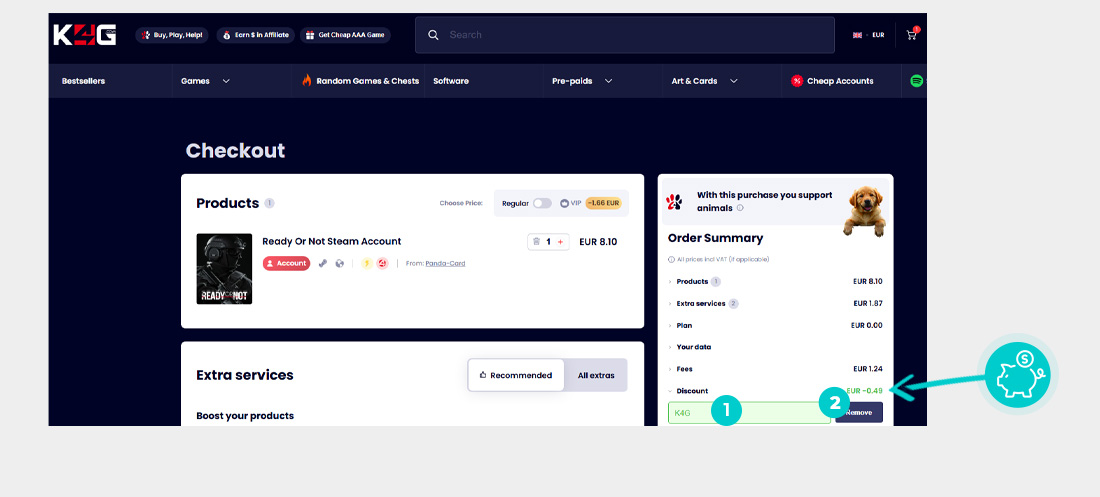The width and height of the screenshot is (1100, 497).
Task: Click the Steam platform icon under product title
Action: tap(323, 263)
